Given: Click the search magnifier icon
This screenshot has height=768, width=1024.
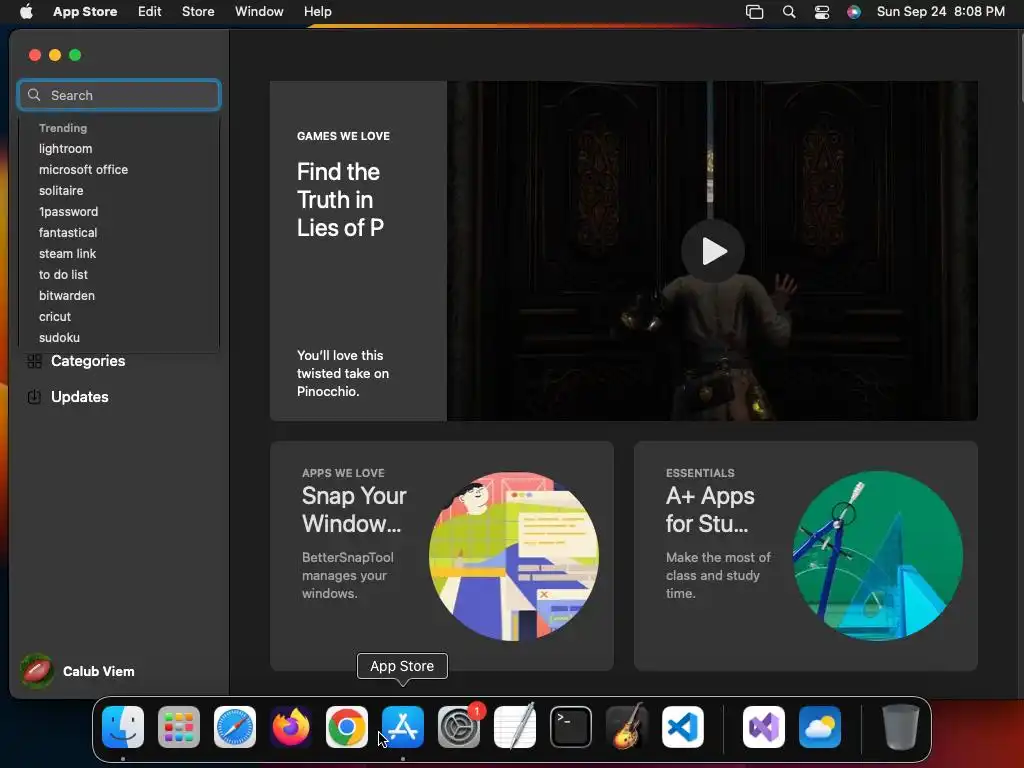Looking at the screenshot, I should tap(34, 95).
